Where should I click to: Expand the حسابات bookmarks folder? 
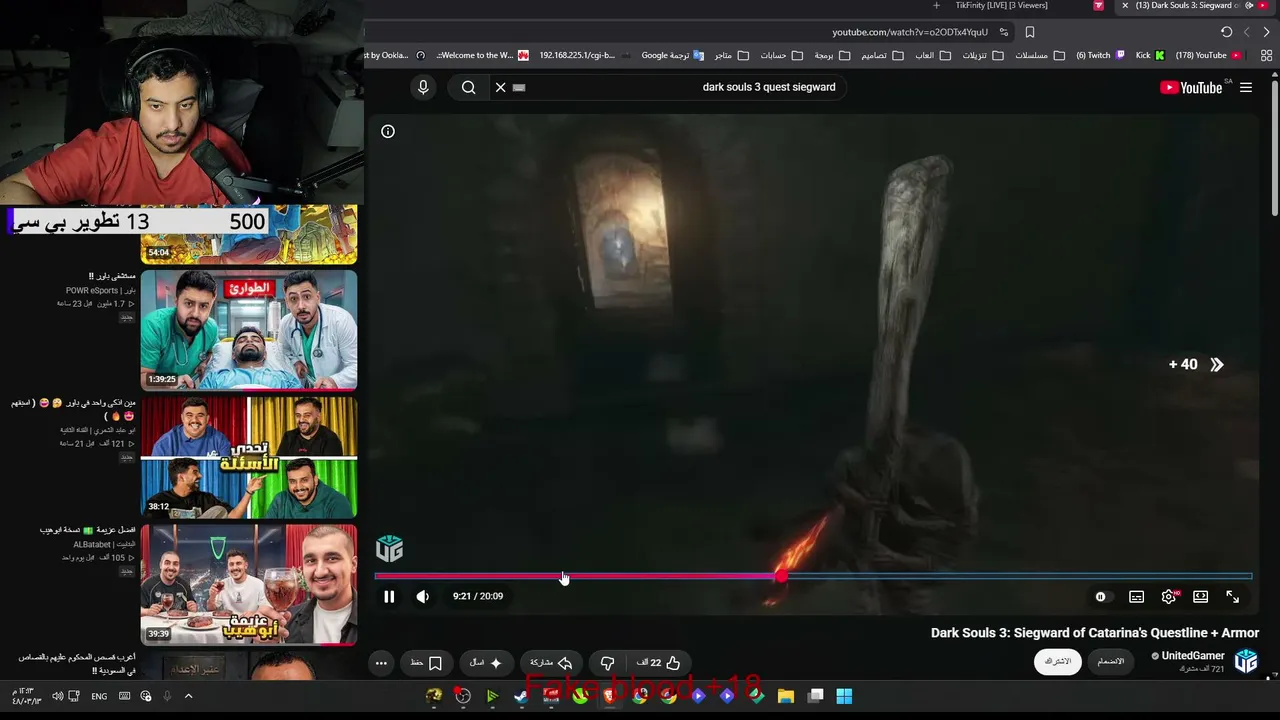tap(780, 56)
